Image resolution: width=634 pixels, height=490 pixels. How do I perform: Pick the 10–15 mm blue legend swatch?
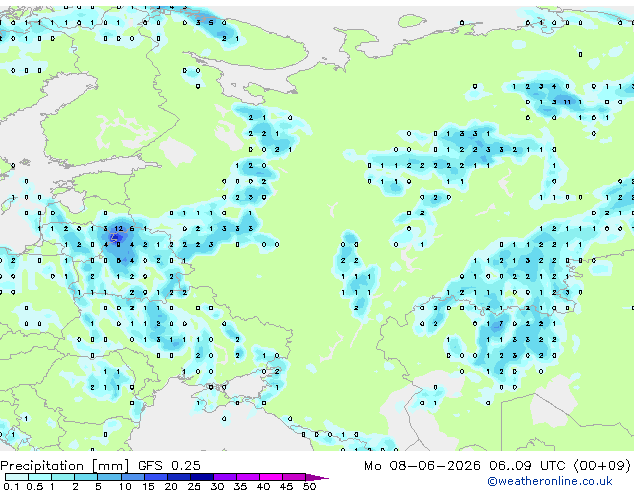132,477
